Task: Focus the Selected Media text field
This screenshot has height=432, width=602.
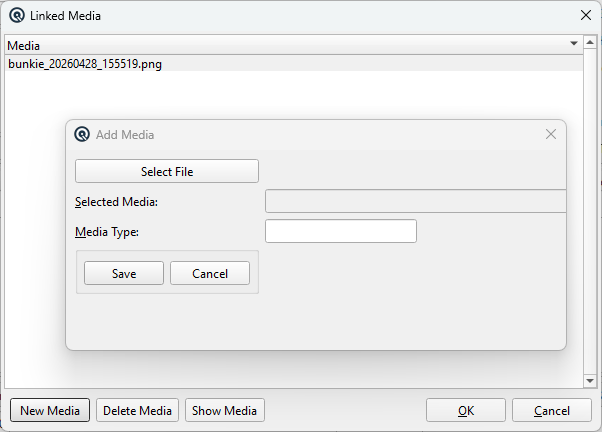Action: (x=415, y=201)
